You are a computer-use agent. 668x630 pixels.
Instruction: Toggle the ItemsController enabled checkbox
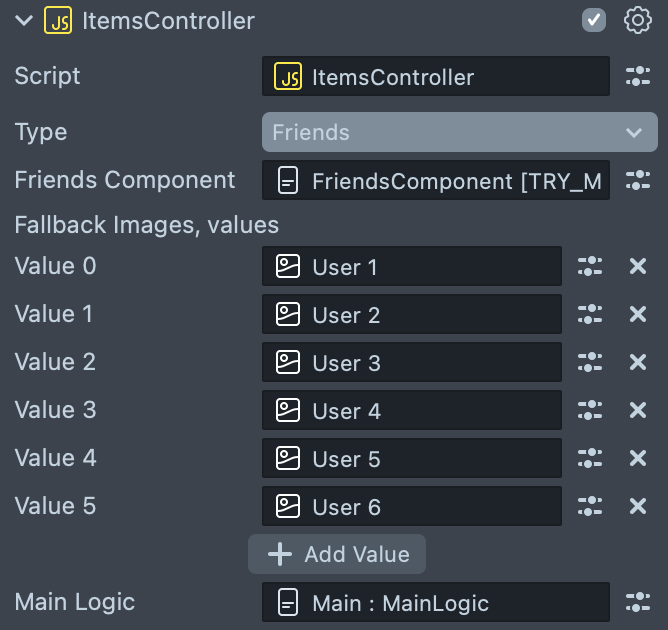(594, 20)
